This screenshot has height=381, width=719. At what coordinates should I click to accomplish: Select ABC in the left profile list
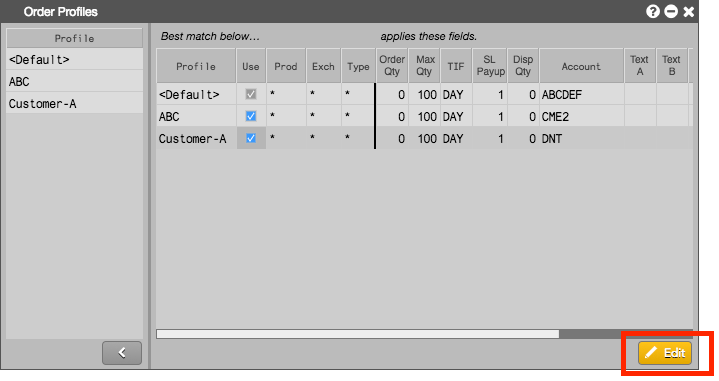74,82
